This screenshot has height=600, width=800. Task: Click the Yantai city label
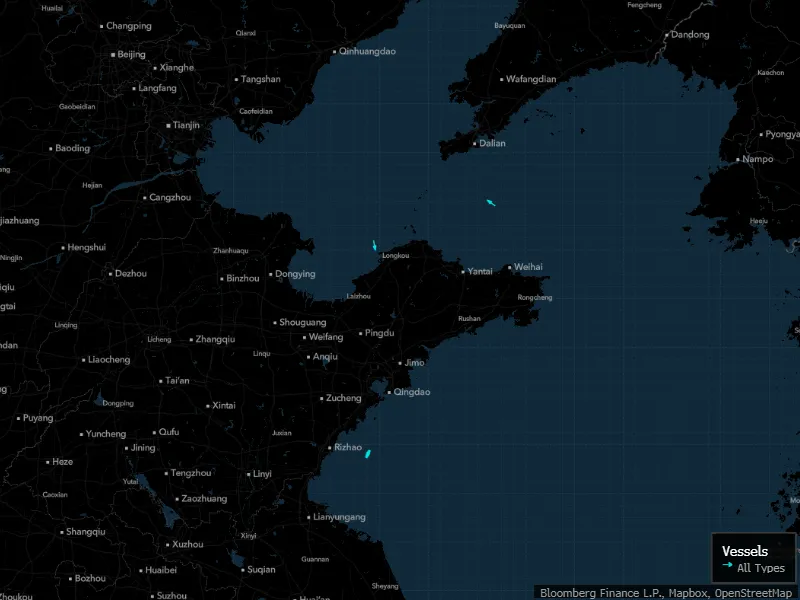[480, 271]
